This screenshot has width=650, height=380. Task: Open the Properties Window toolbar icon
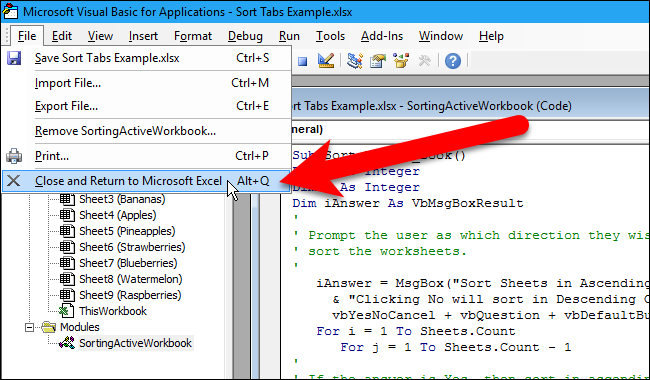tap(378, 61)
